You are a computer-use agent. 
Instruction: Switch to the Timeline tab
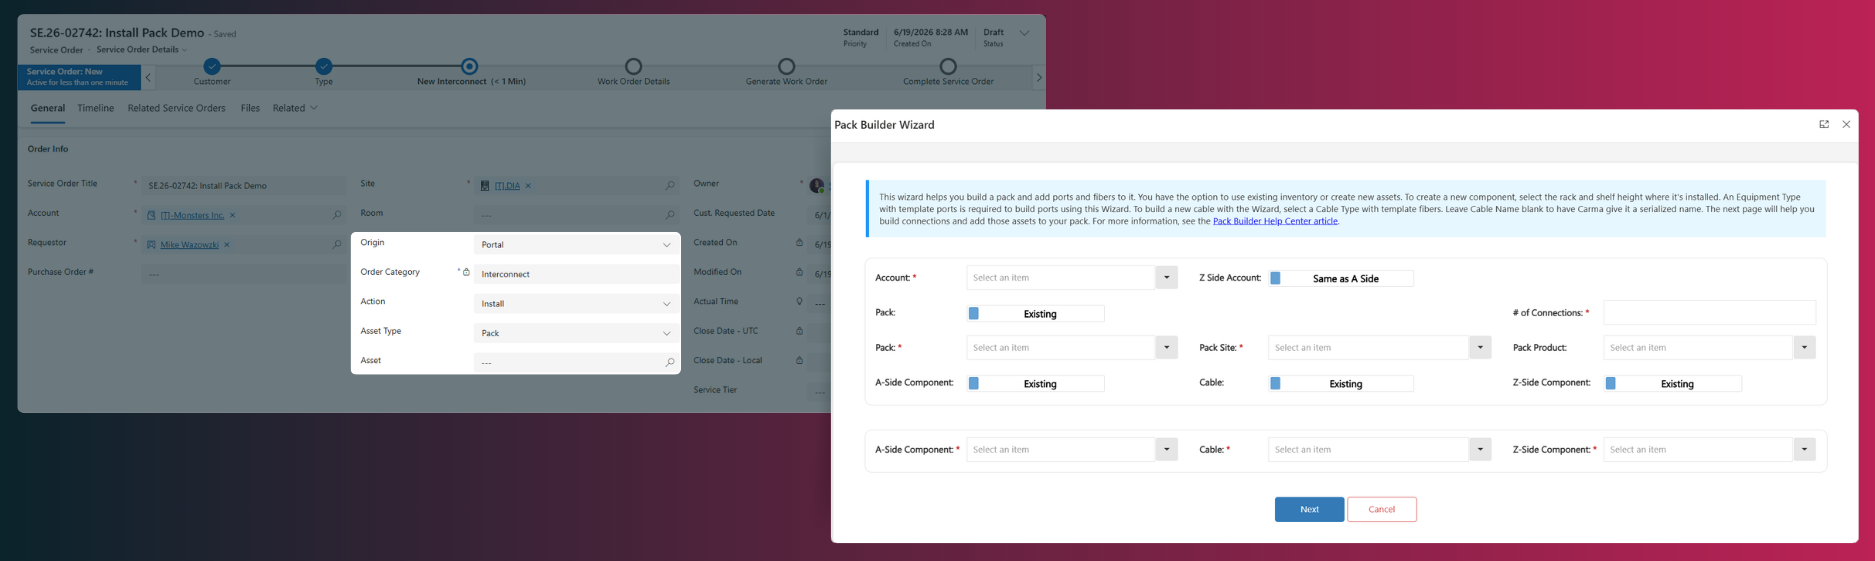(96, 108)
